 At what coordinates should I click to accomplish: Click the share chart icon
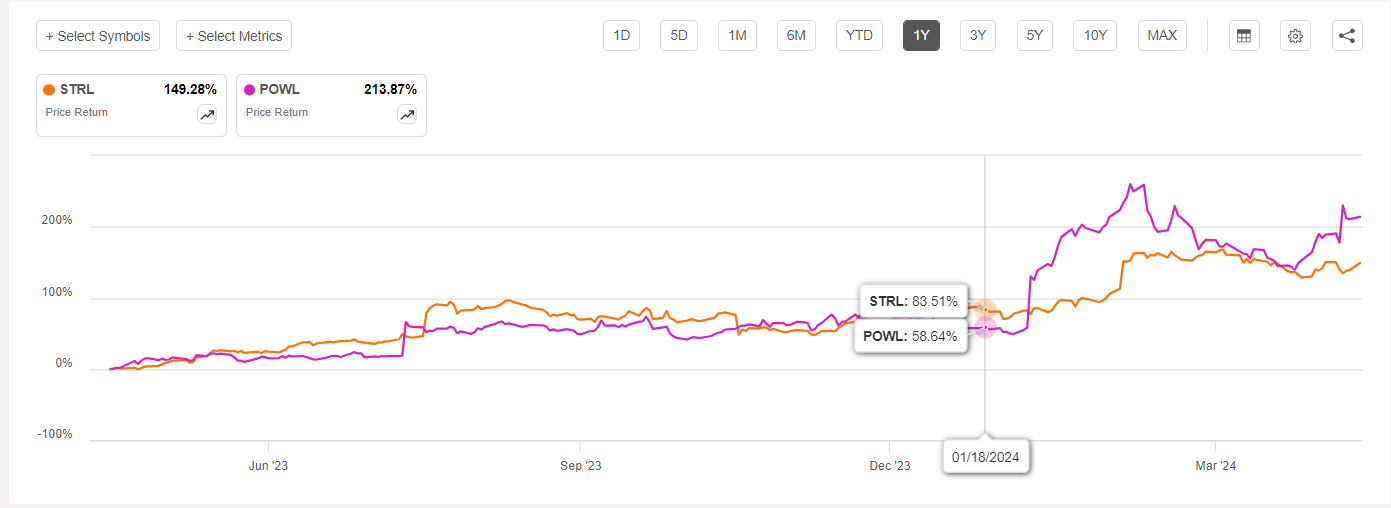point(1347,36)
